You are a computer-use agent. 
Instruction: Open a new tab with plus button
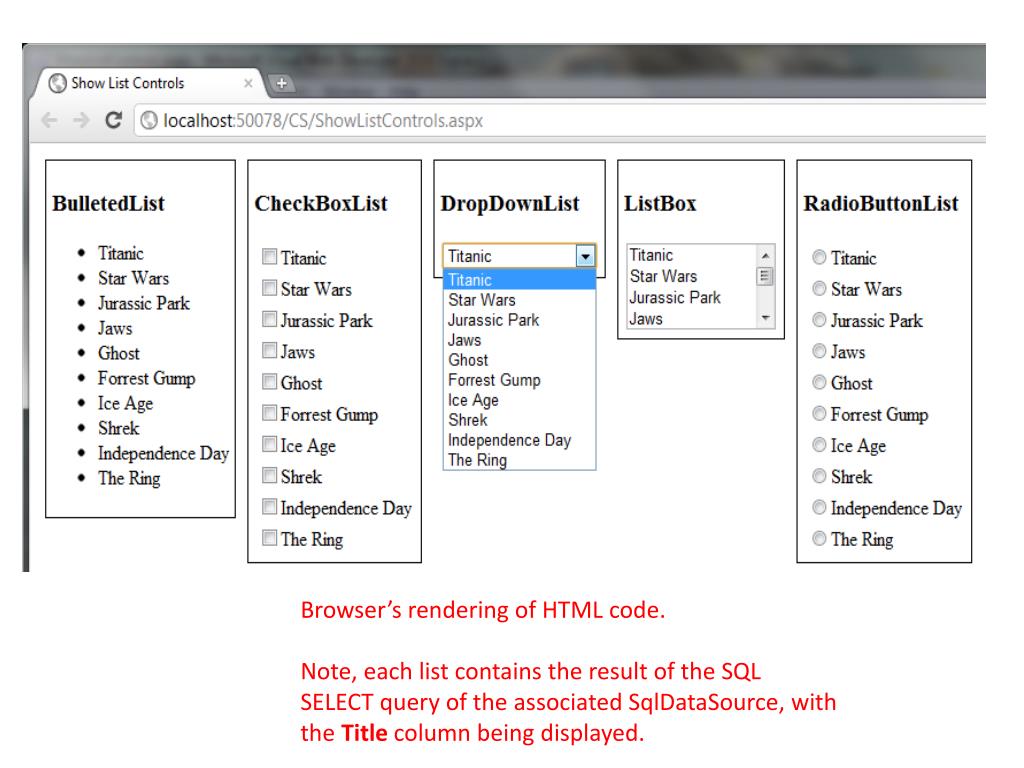pyautogui.click(x=281, y=83)
